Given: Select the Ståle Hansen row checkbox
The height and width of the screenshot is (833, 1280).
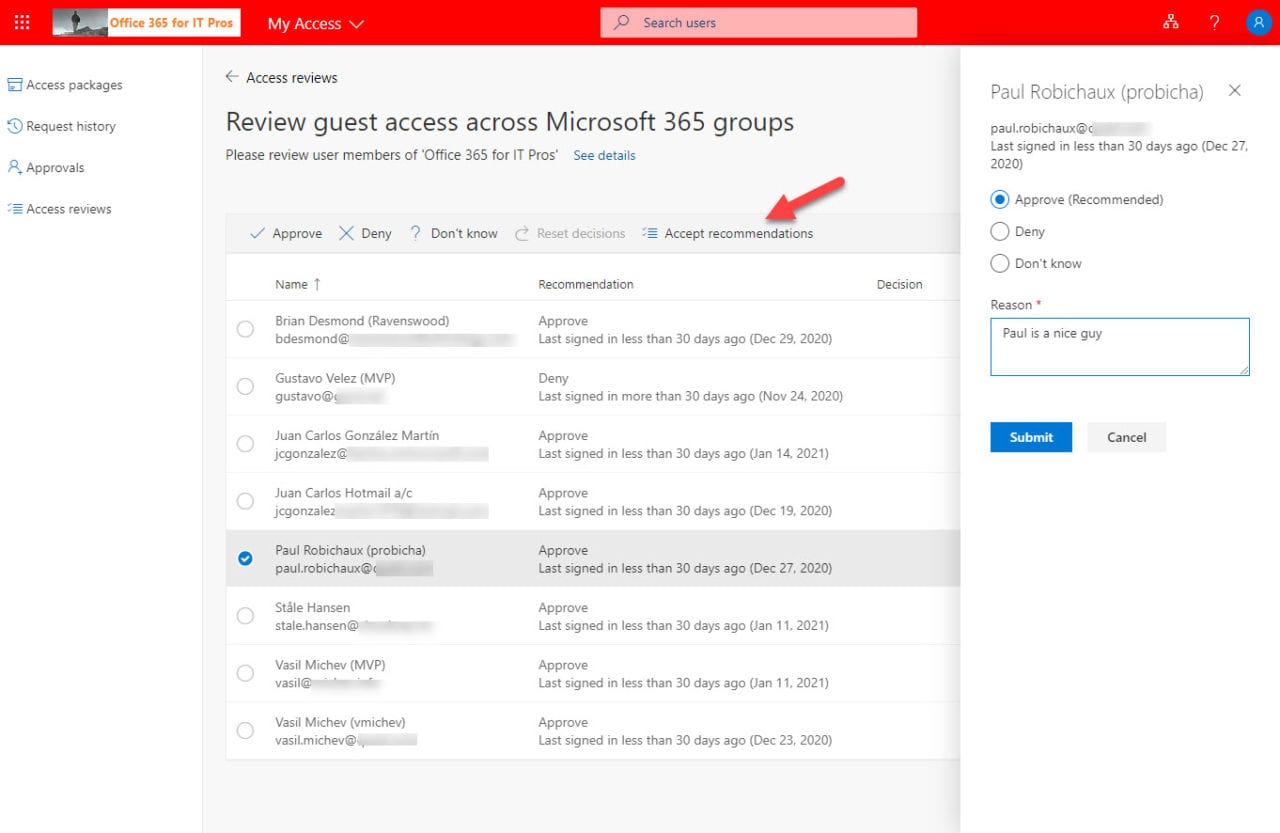Looking at the screenshot, I should [x=245, y=615].
